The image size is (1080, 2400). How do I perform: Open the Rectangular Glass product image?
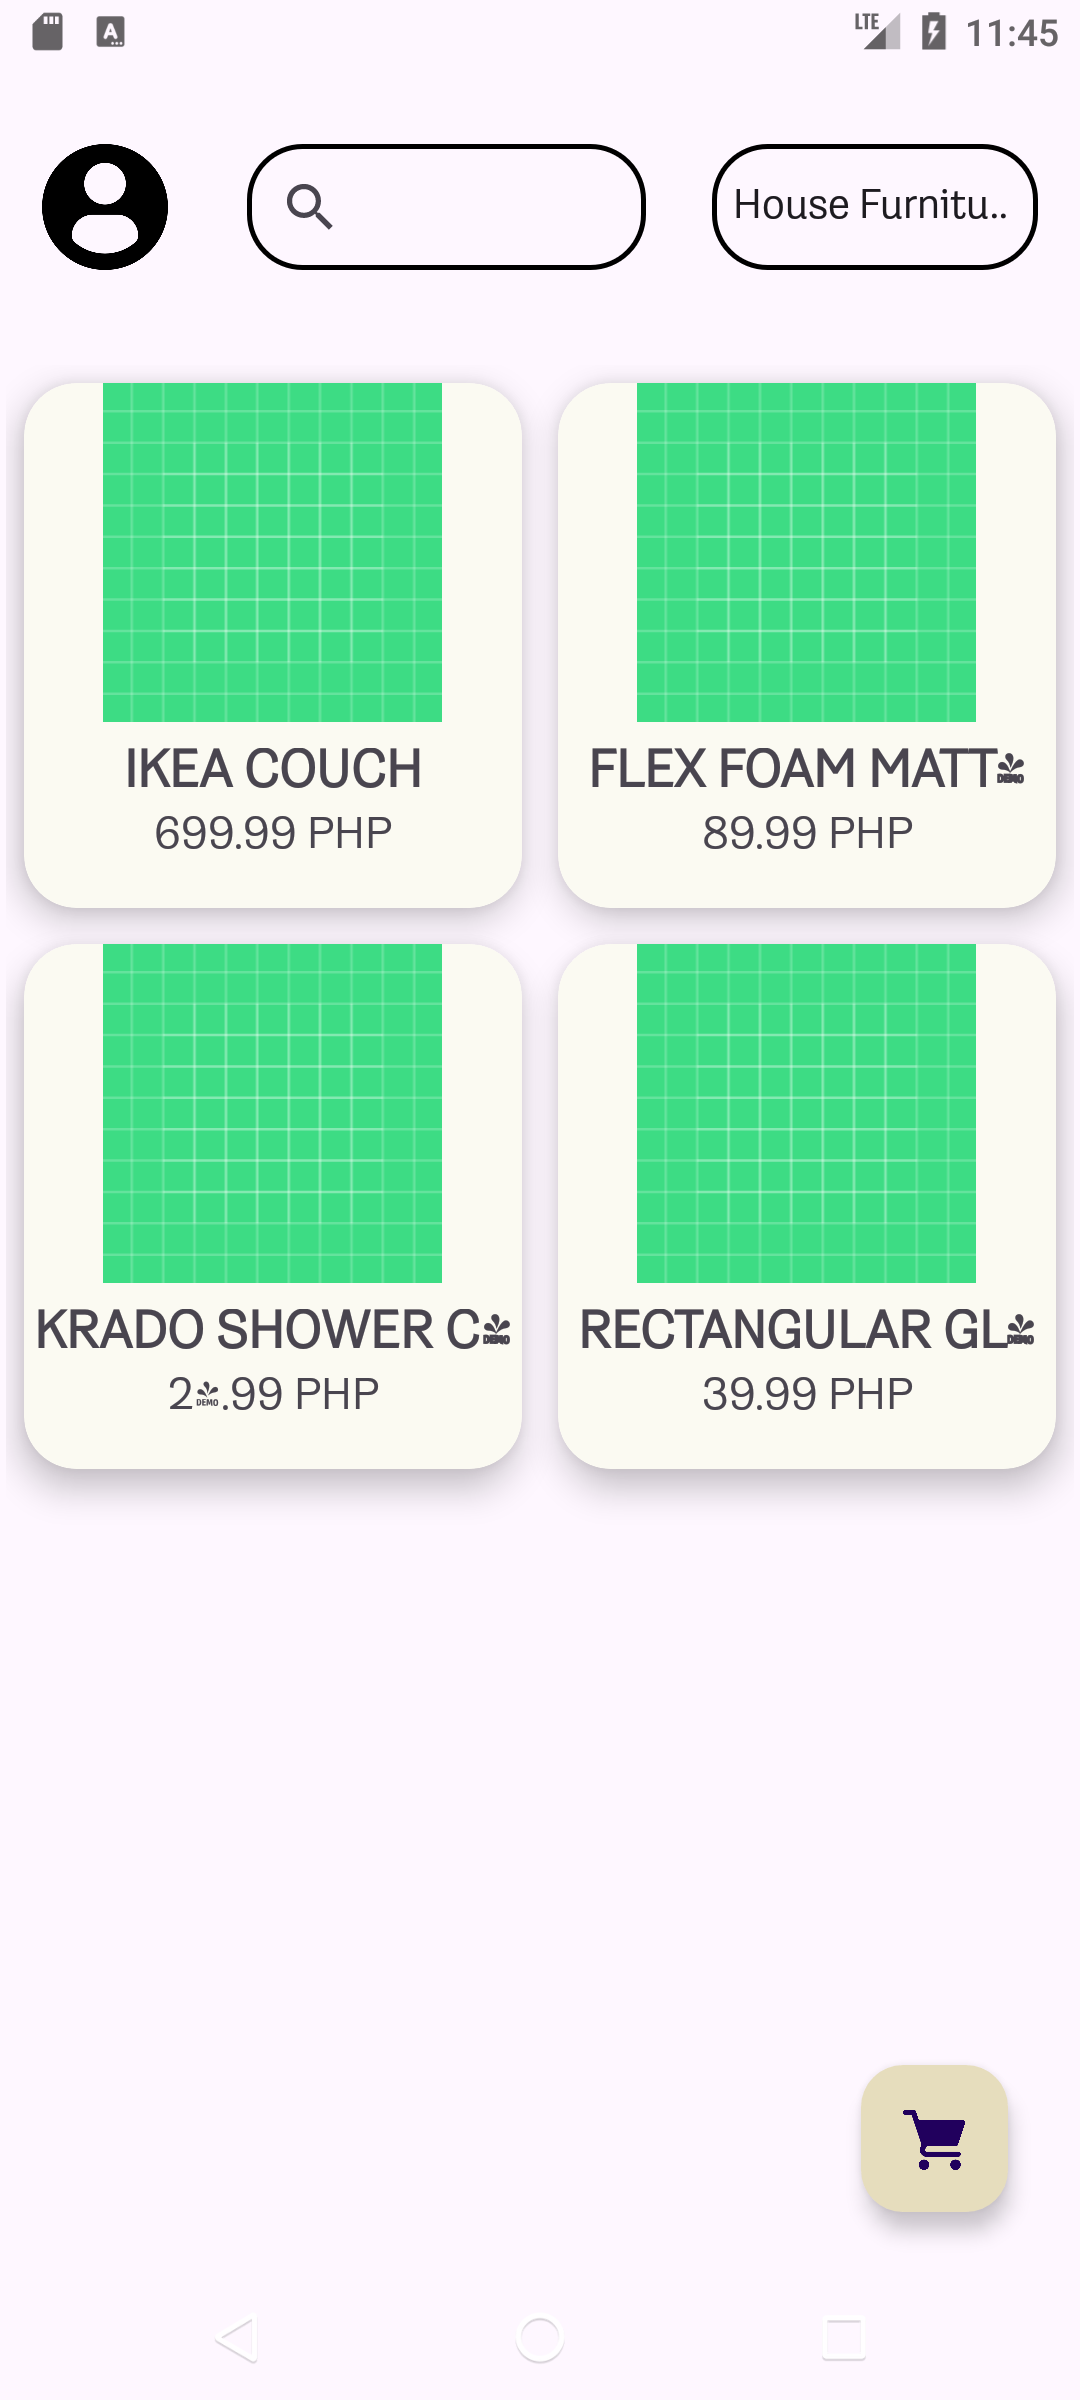[x=806, y=1113]
